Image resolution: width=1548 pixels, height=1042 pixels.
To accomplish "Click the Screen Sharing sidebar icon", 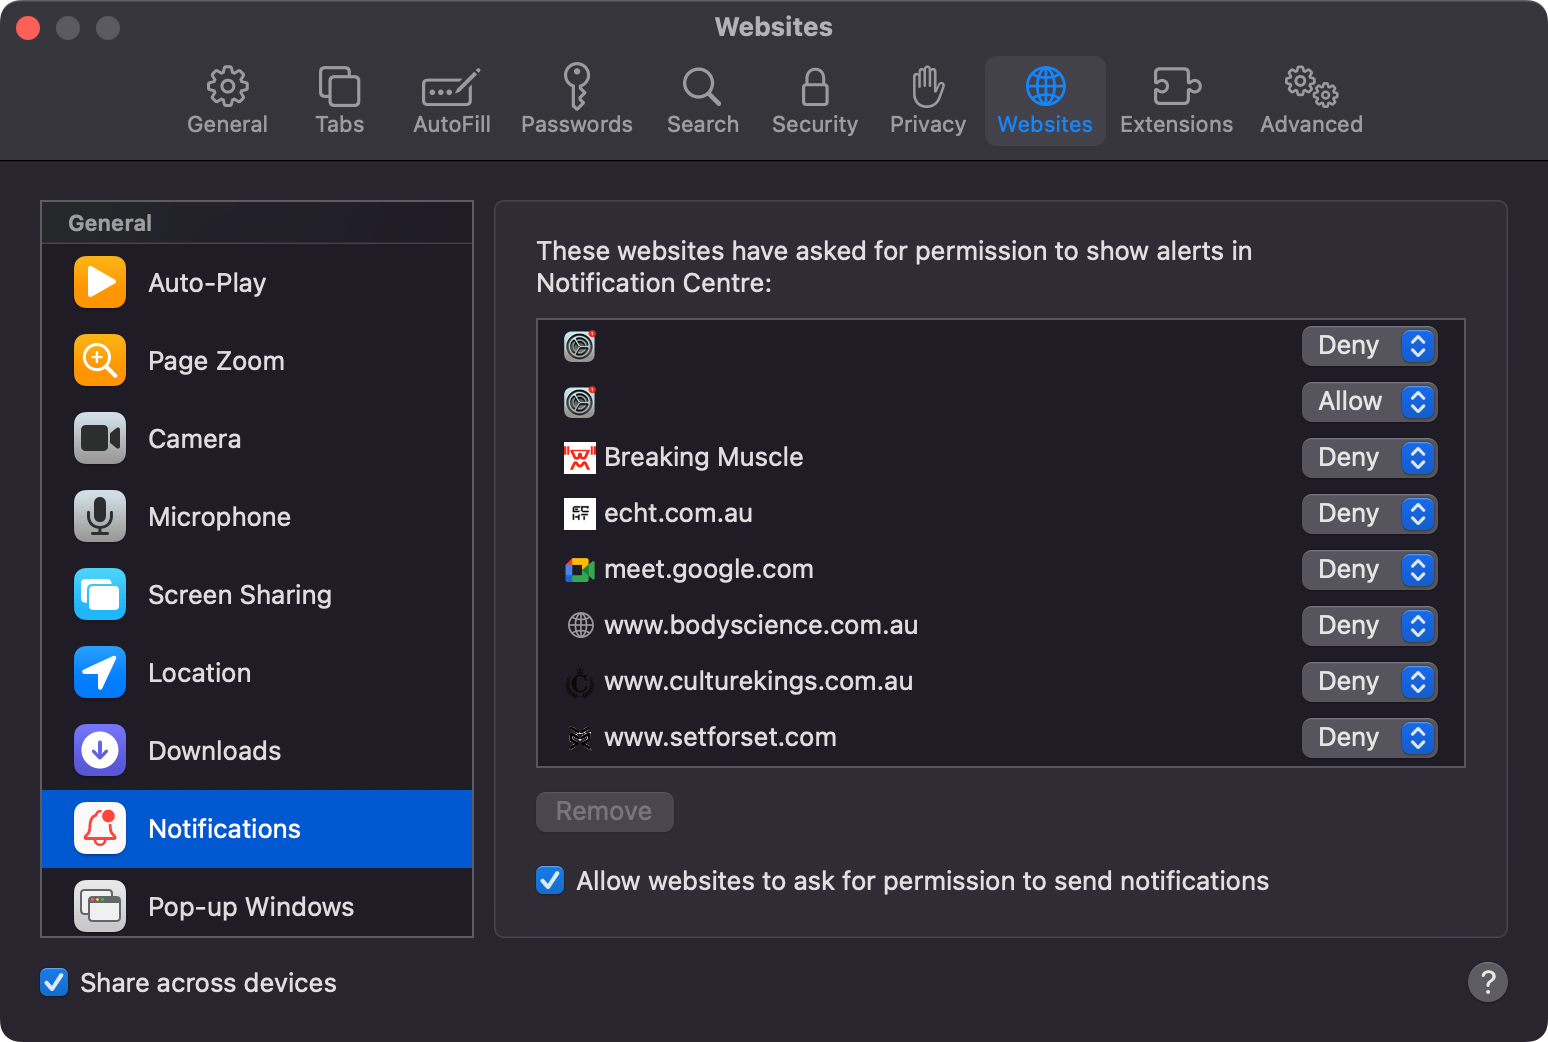I will click(x=100, y=594).
